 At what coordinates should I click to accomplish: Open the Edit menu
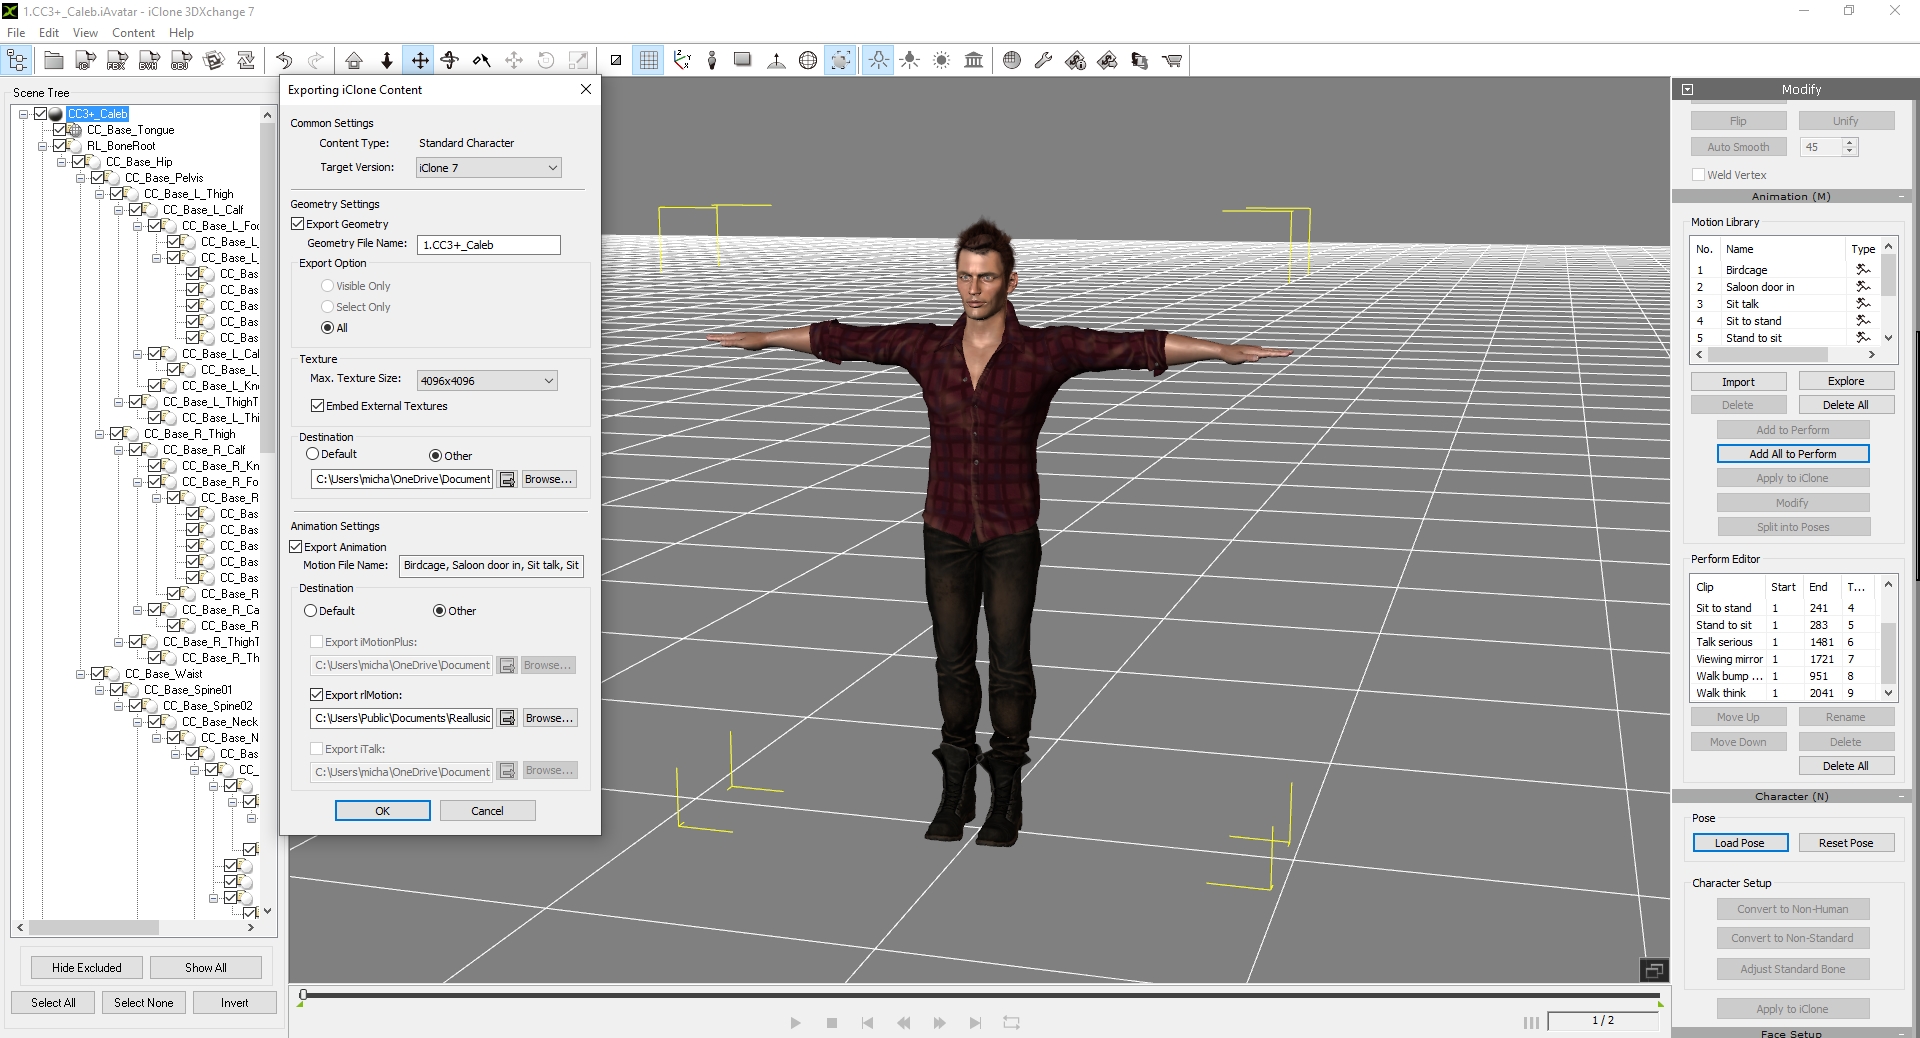click(49, 33)
